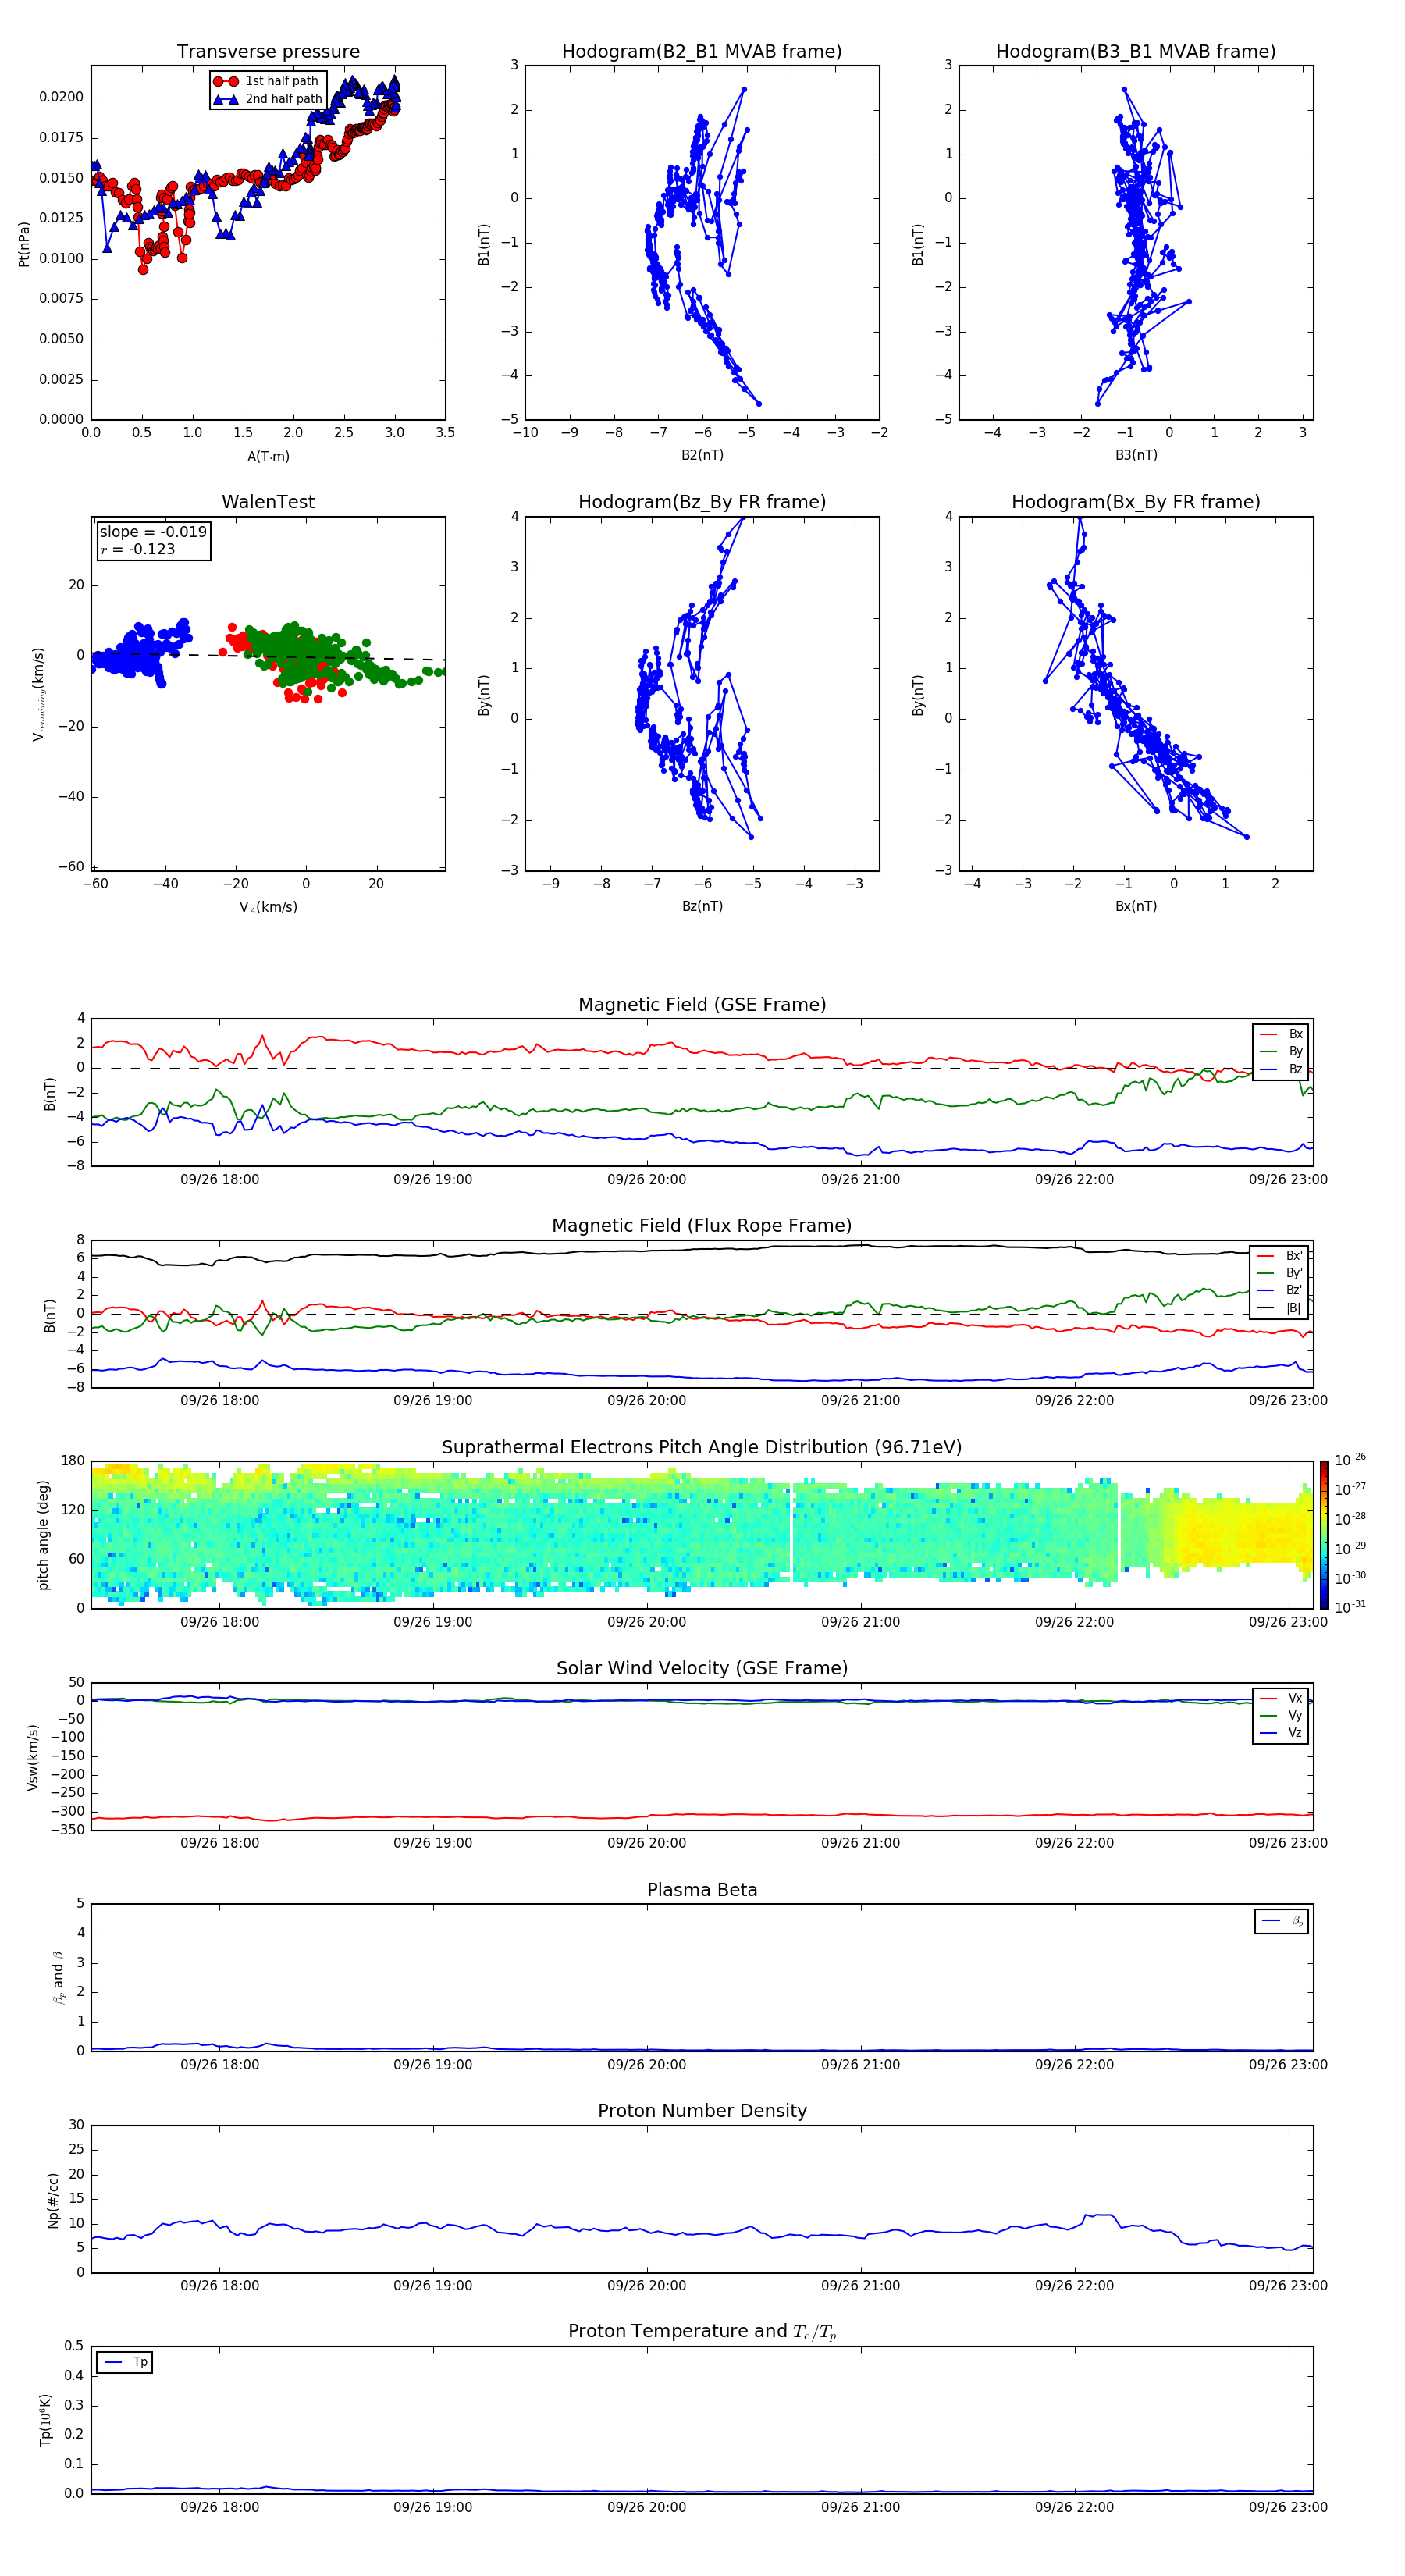Click the By' legend entry in Flux Rope panel
This screenshot has height=2576, width=1405.
point(1279,1273)
